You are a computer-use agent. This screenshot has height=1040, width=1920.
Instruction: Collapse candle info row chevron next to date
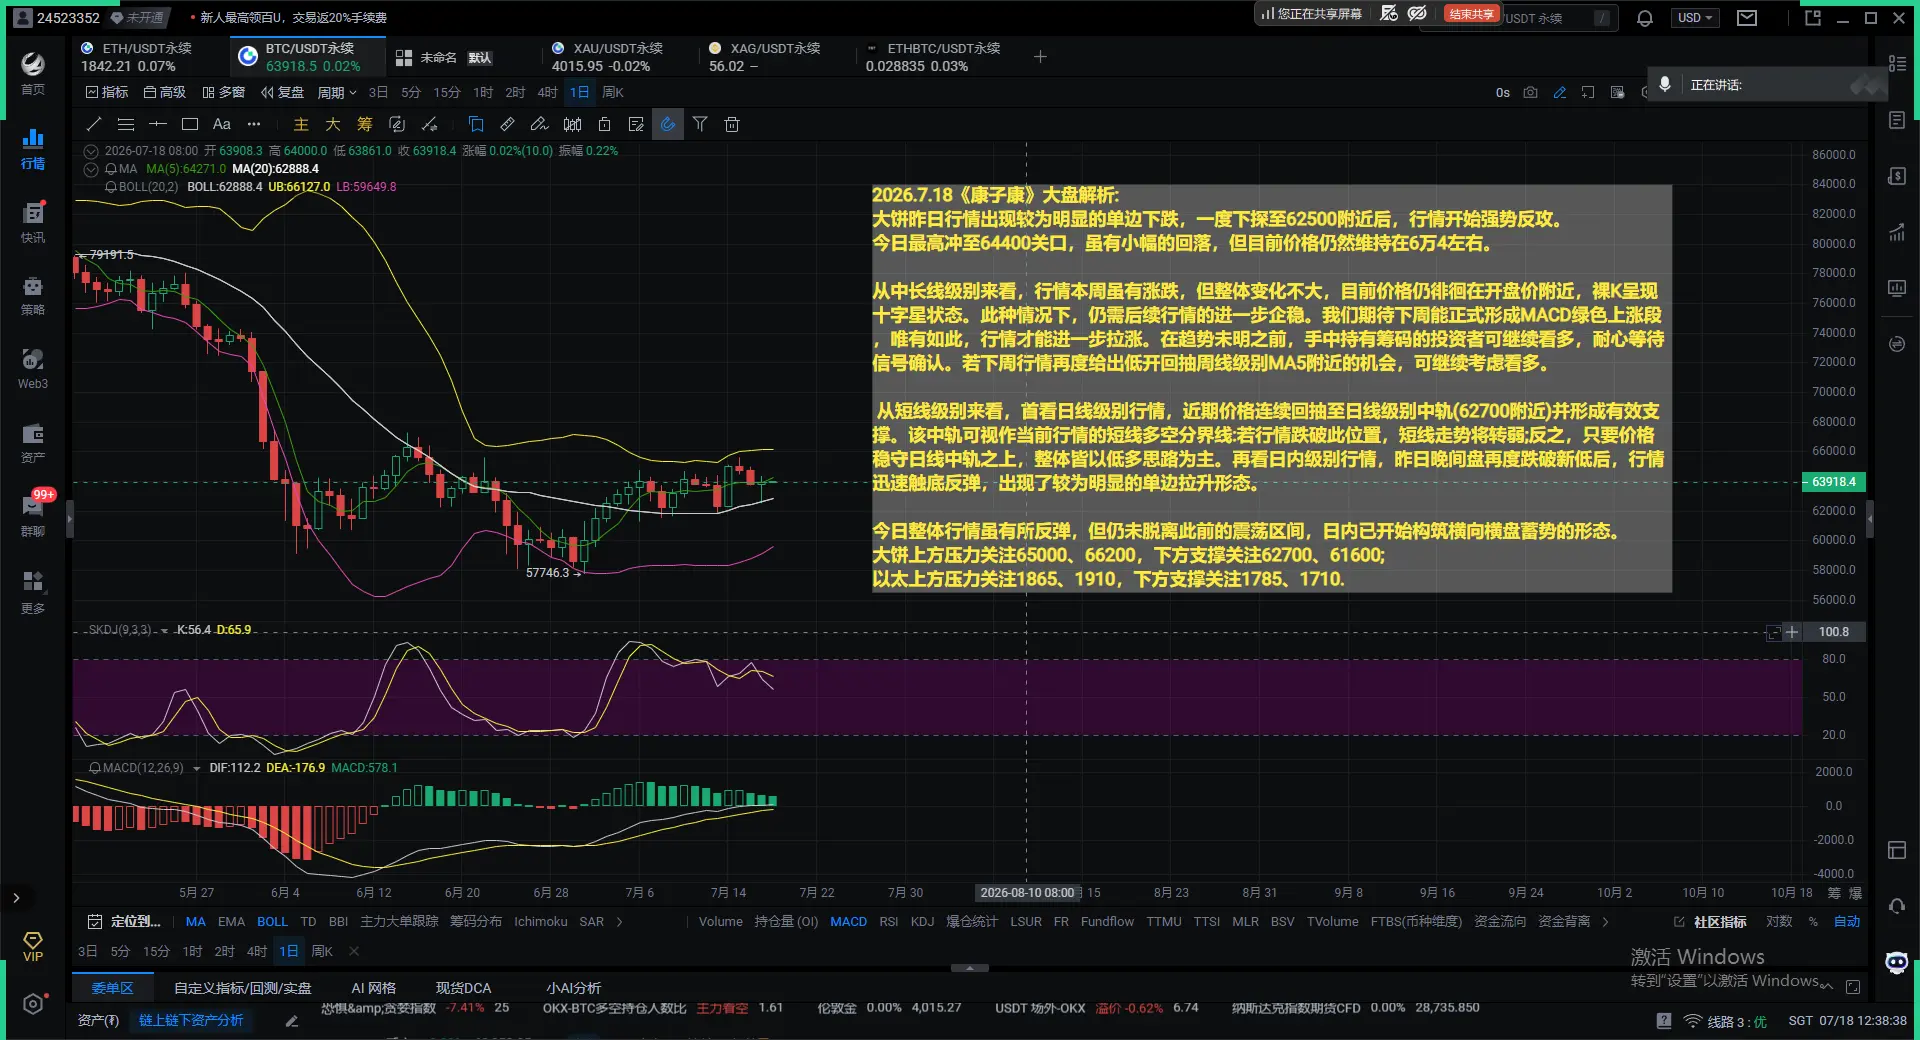(91, 151)
